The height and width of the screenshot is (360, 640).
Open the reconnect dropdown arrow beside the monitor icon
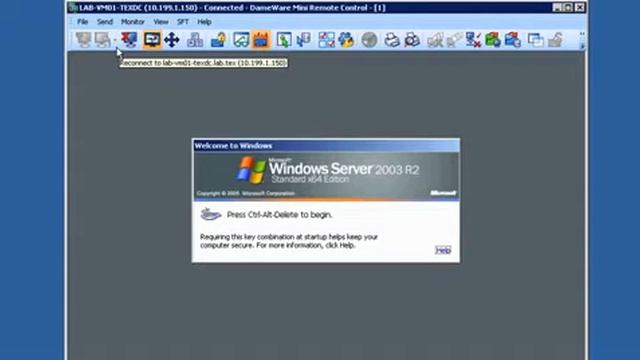coord(115,40)
